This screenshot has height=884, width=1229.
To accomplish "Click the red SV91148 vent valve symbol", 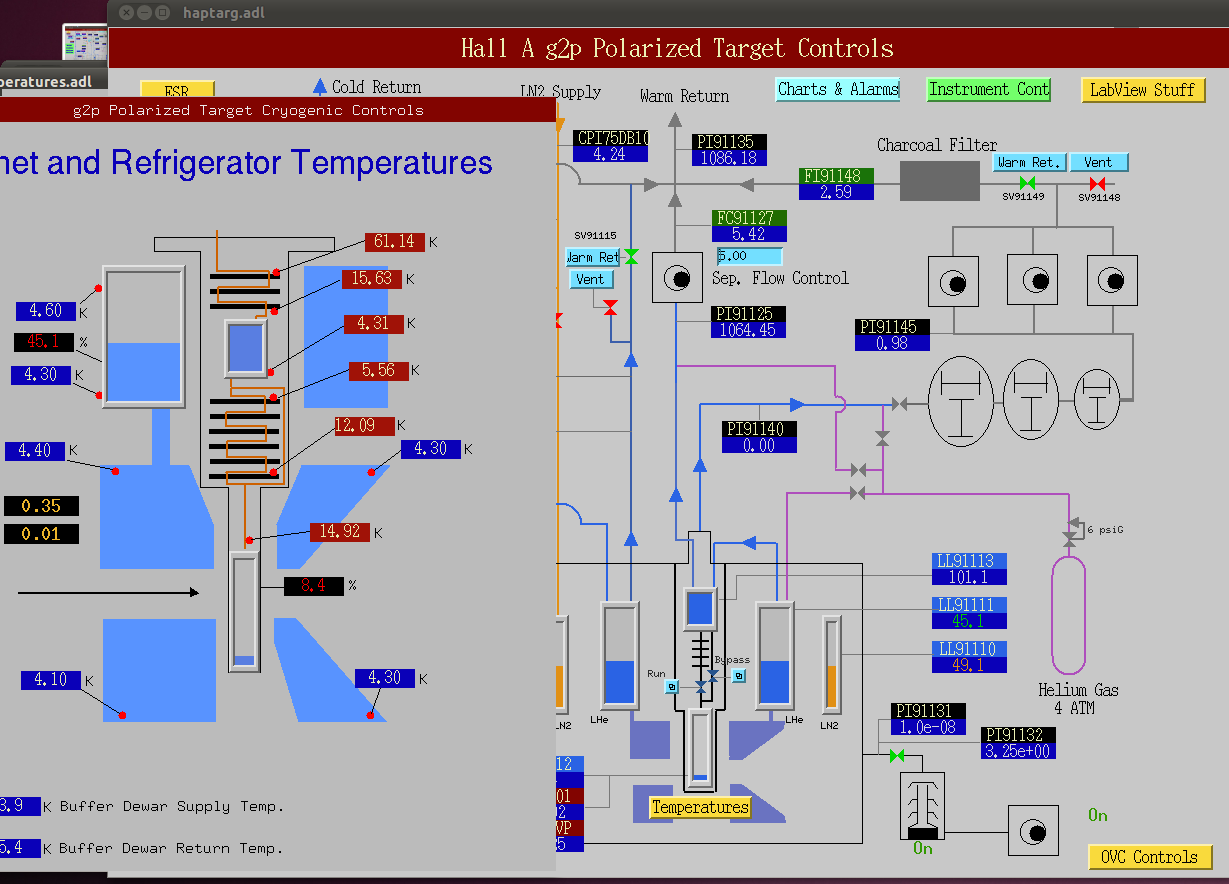I will pyautogui.click(x=1097, y=184).
